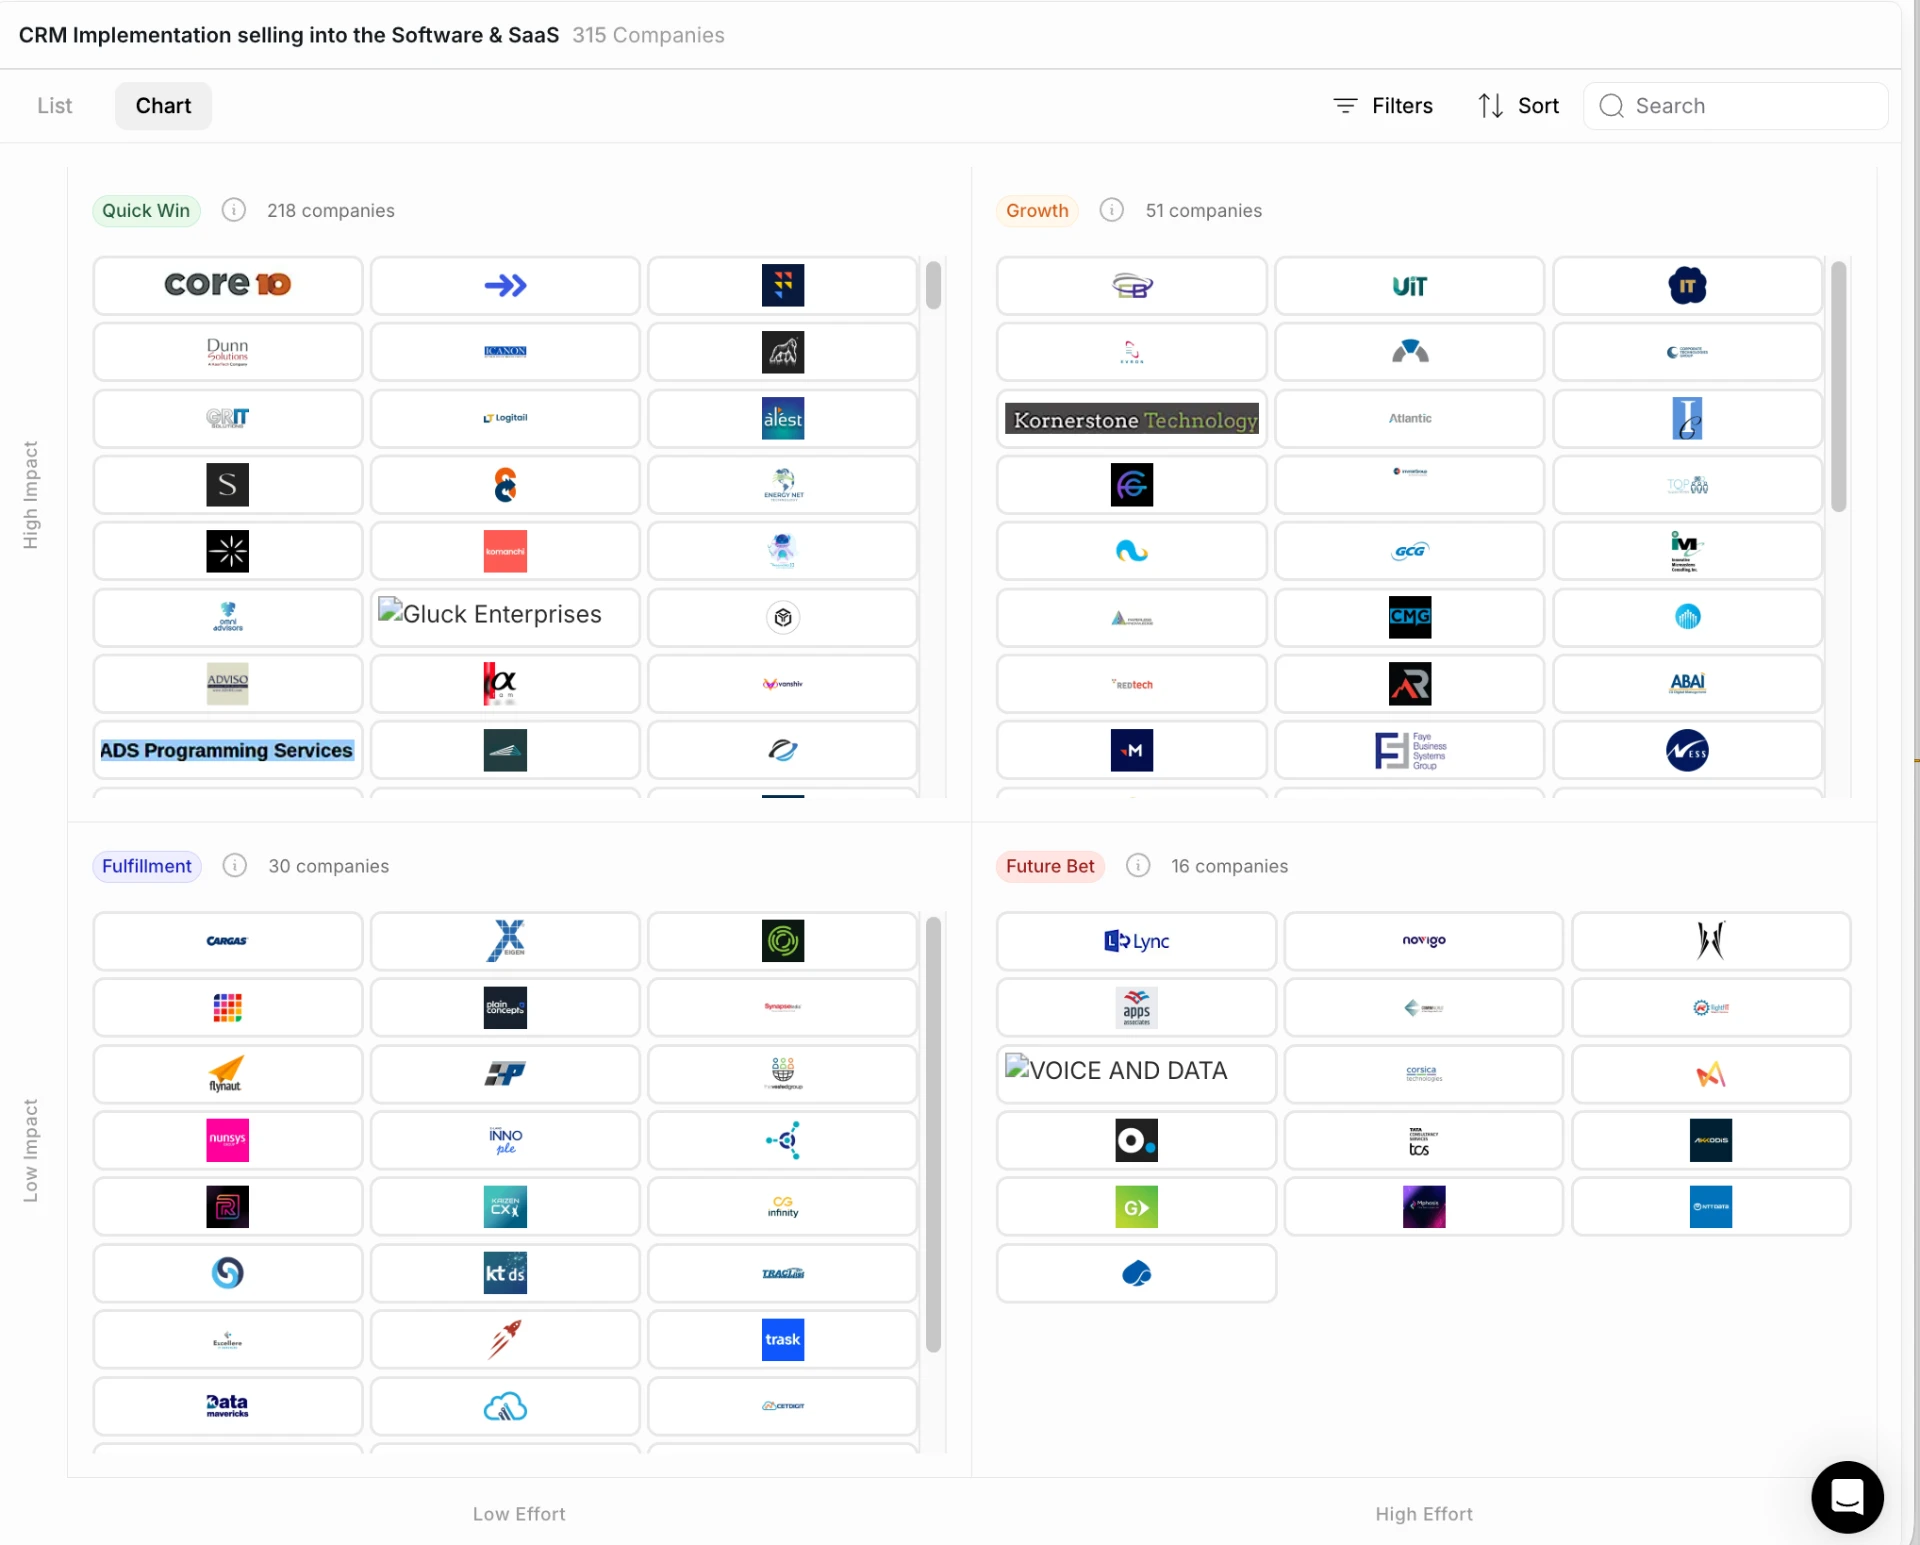Open the UiT company logo card
Screen dimensions: 1920x1545
tap(1410, 285)
